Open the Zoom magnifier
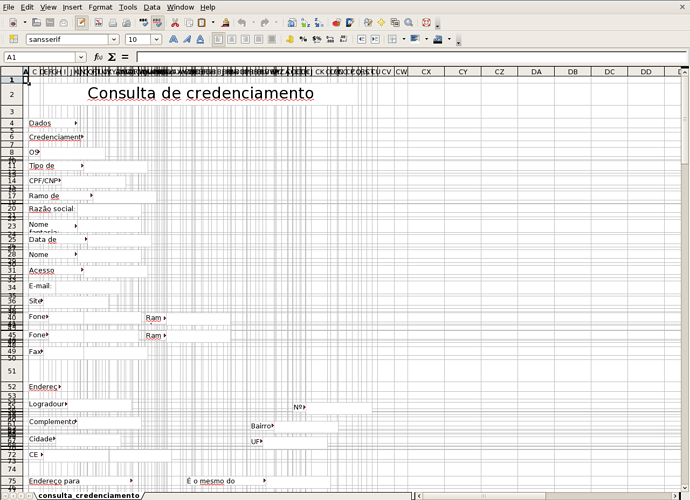Screen dimensions: 690x500 click(409, 22)
